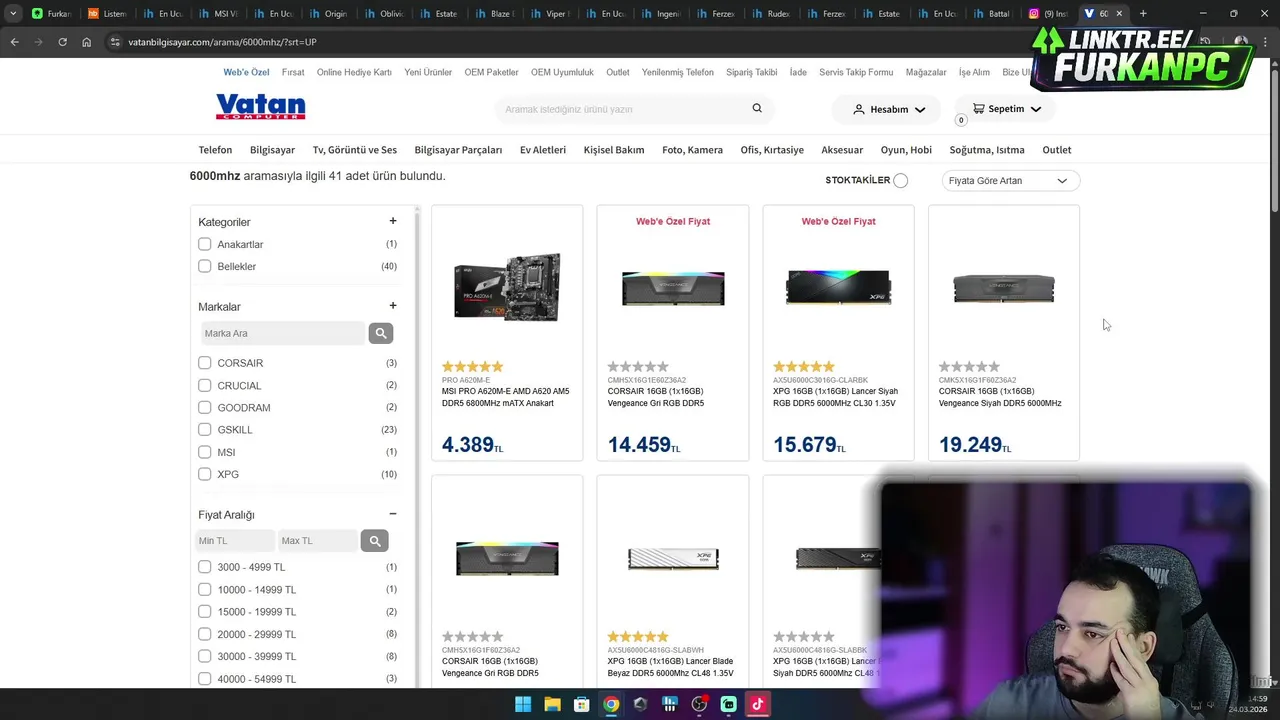Click the 19.249 TL Corsair Vengeance price
Image resolution: width=1280 pixels, height=720 pixels.
(974, 445)
